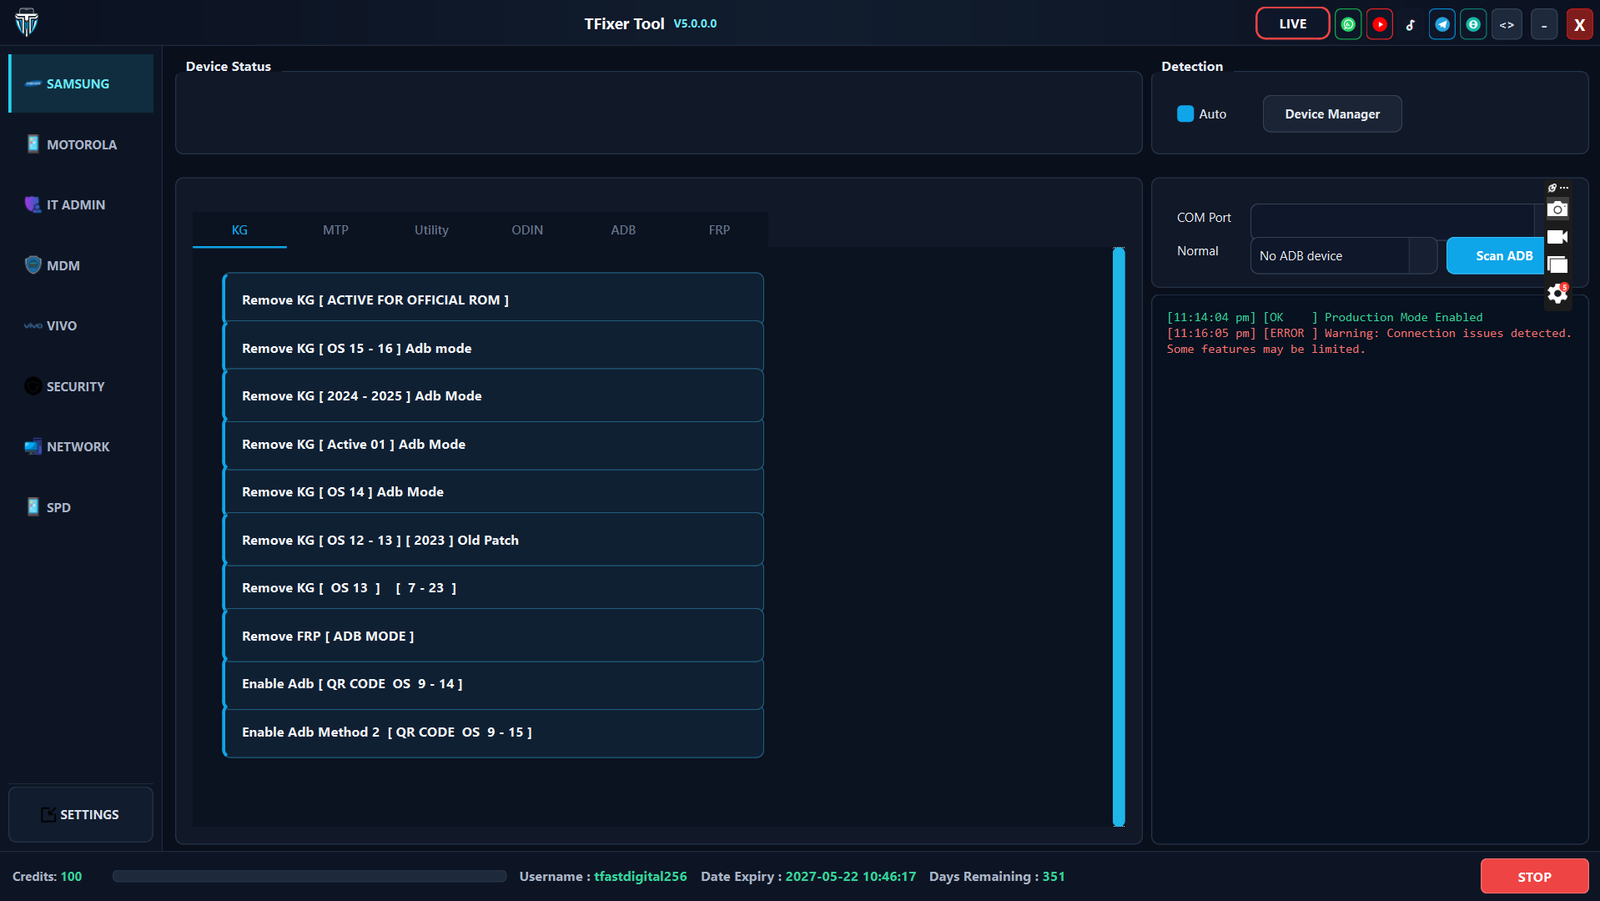Click the code brackets icon in title bar
Image resolution: width=1600 pixels, height=901 pixels.
tap(1507, 24)
